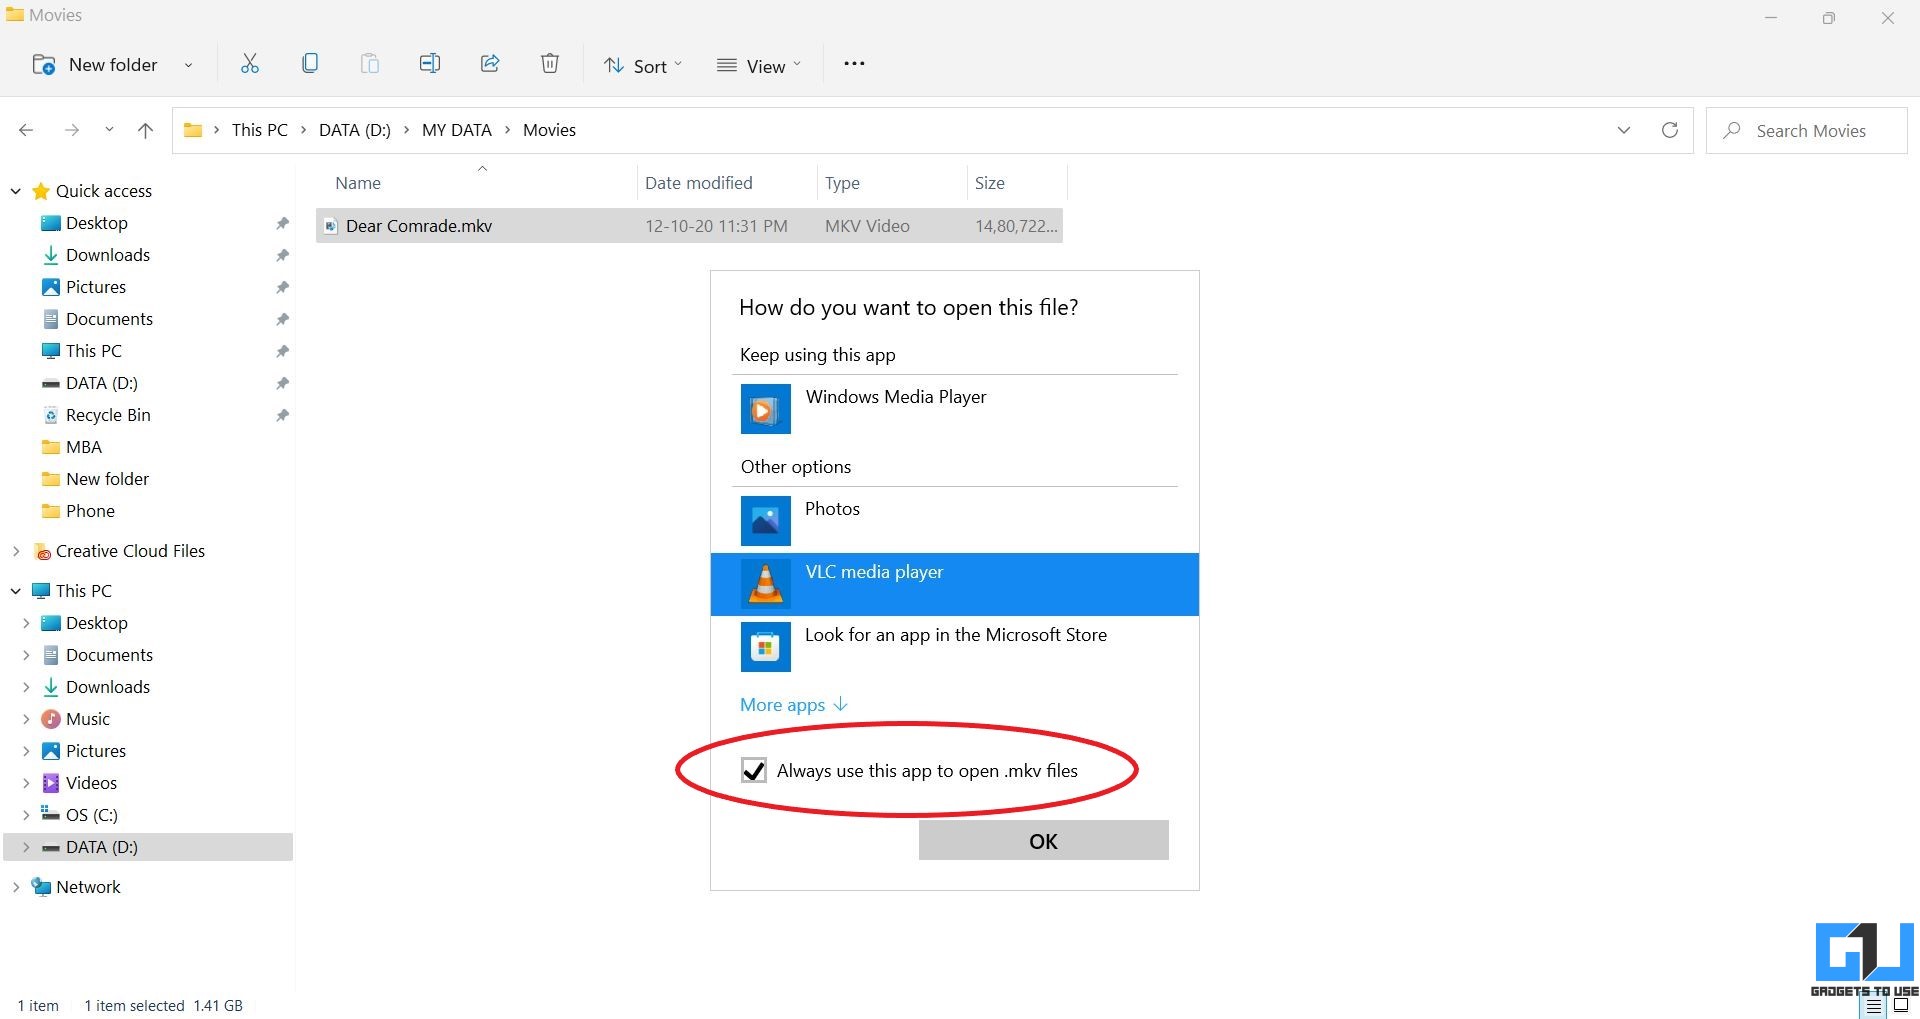Click the OK button
The image size is (1920, 1019).
pos(1043,841)
